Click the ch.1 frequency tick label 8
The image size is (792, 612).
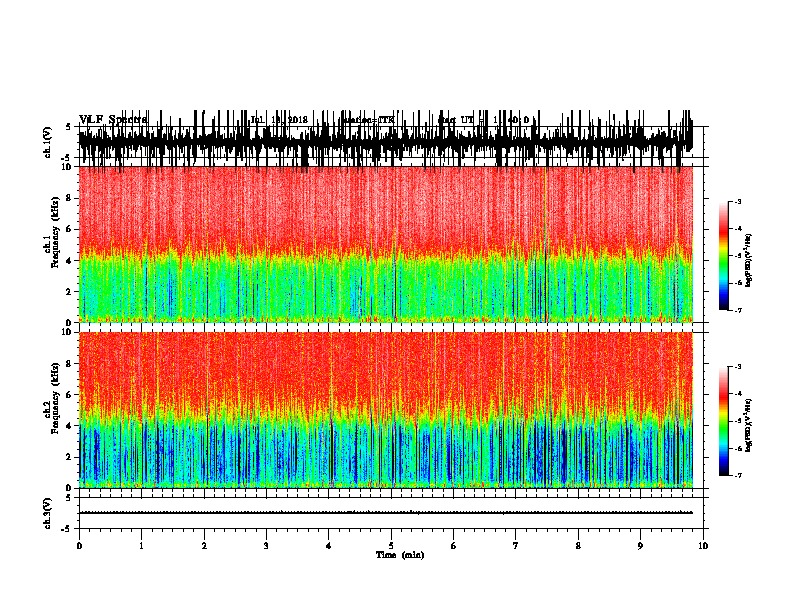[x=69, y=198]
